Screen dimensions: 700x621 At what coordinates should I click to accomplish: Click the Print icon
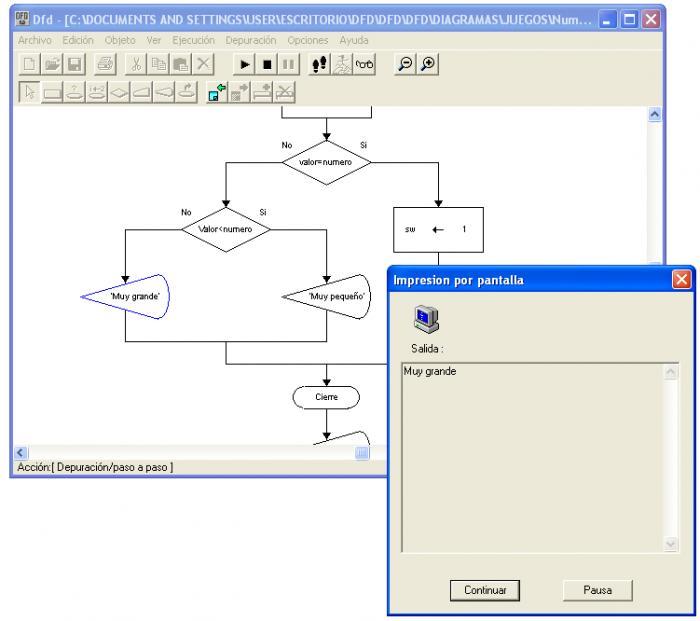click(105, 64)
